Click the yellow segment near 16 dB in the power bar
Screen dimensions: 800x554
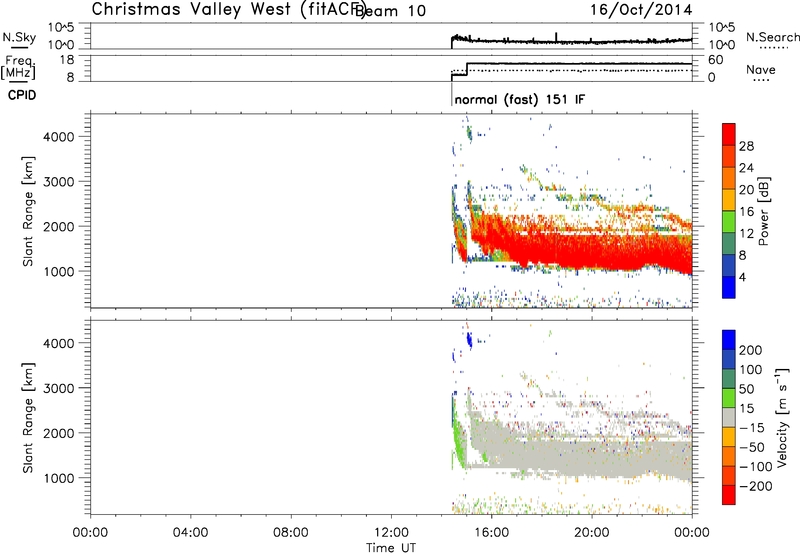coord(729,200)
